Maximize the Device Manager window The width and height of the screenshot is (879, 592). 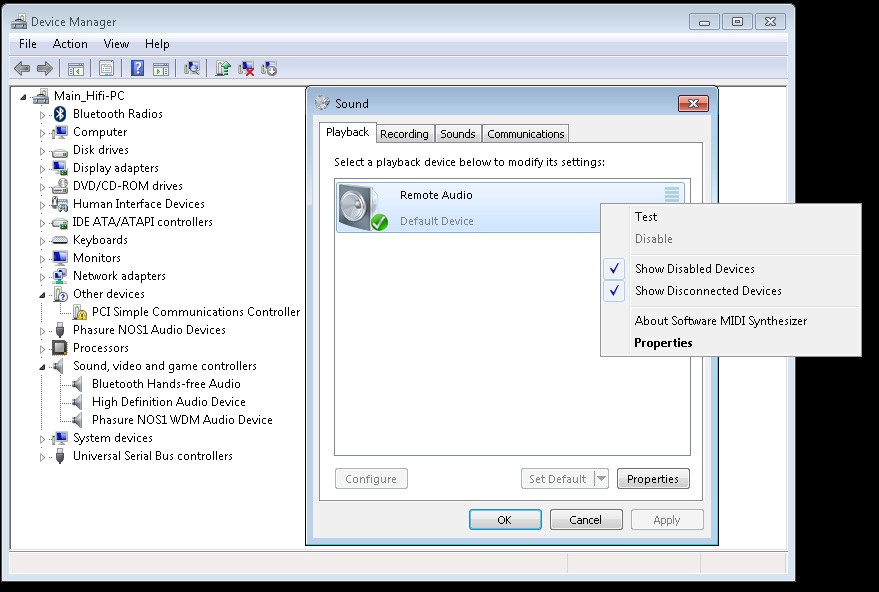[737, 22]
